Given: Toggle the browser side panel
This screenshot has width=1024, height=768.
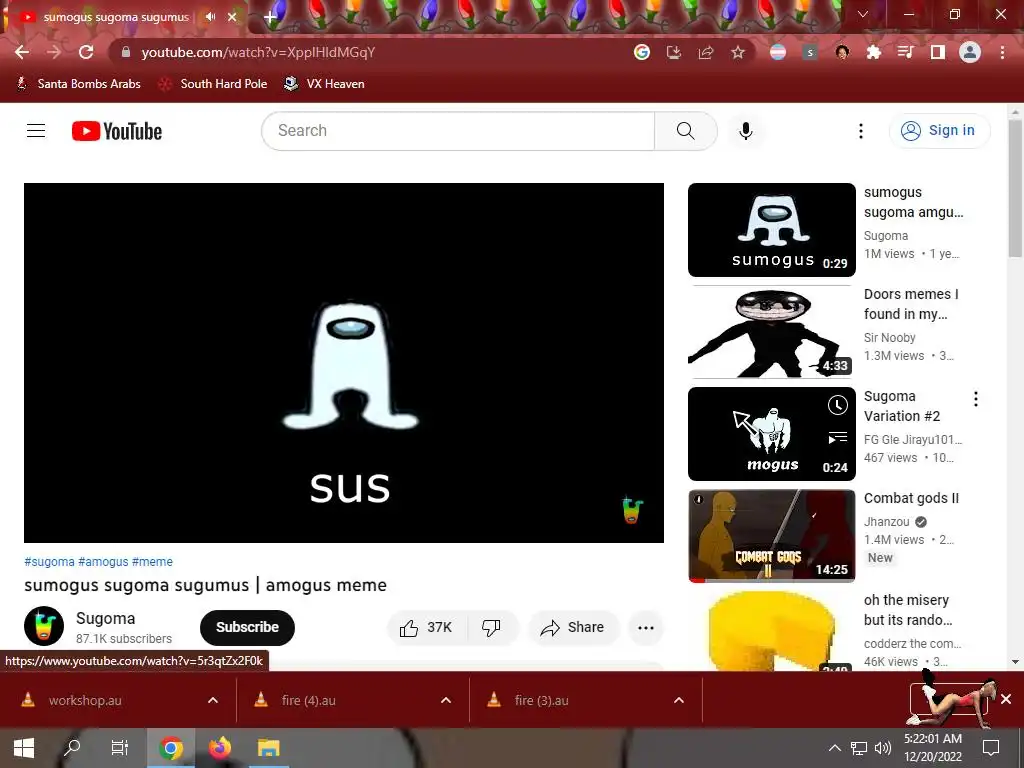Looking at the screenshot, I should pos(938,52).
